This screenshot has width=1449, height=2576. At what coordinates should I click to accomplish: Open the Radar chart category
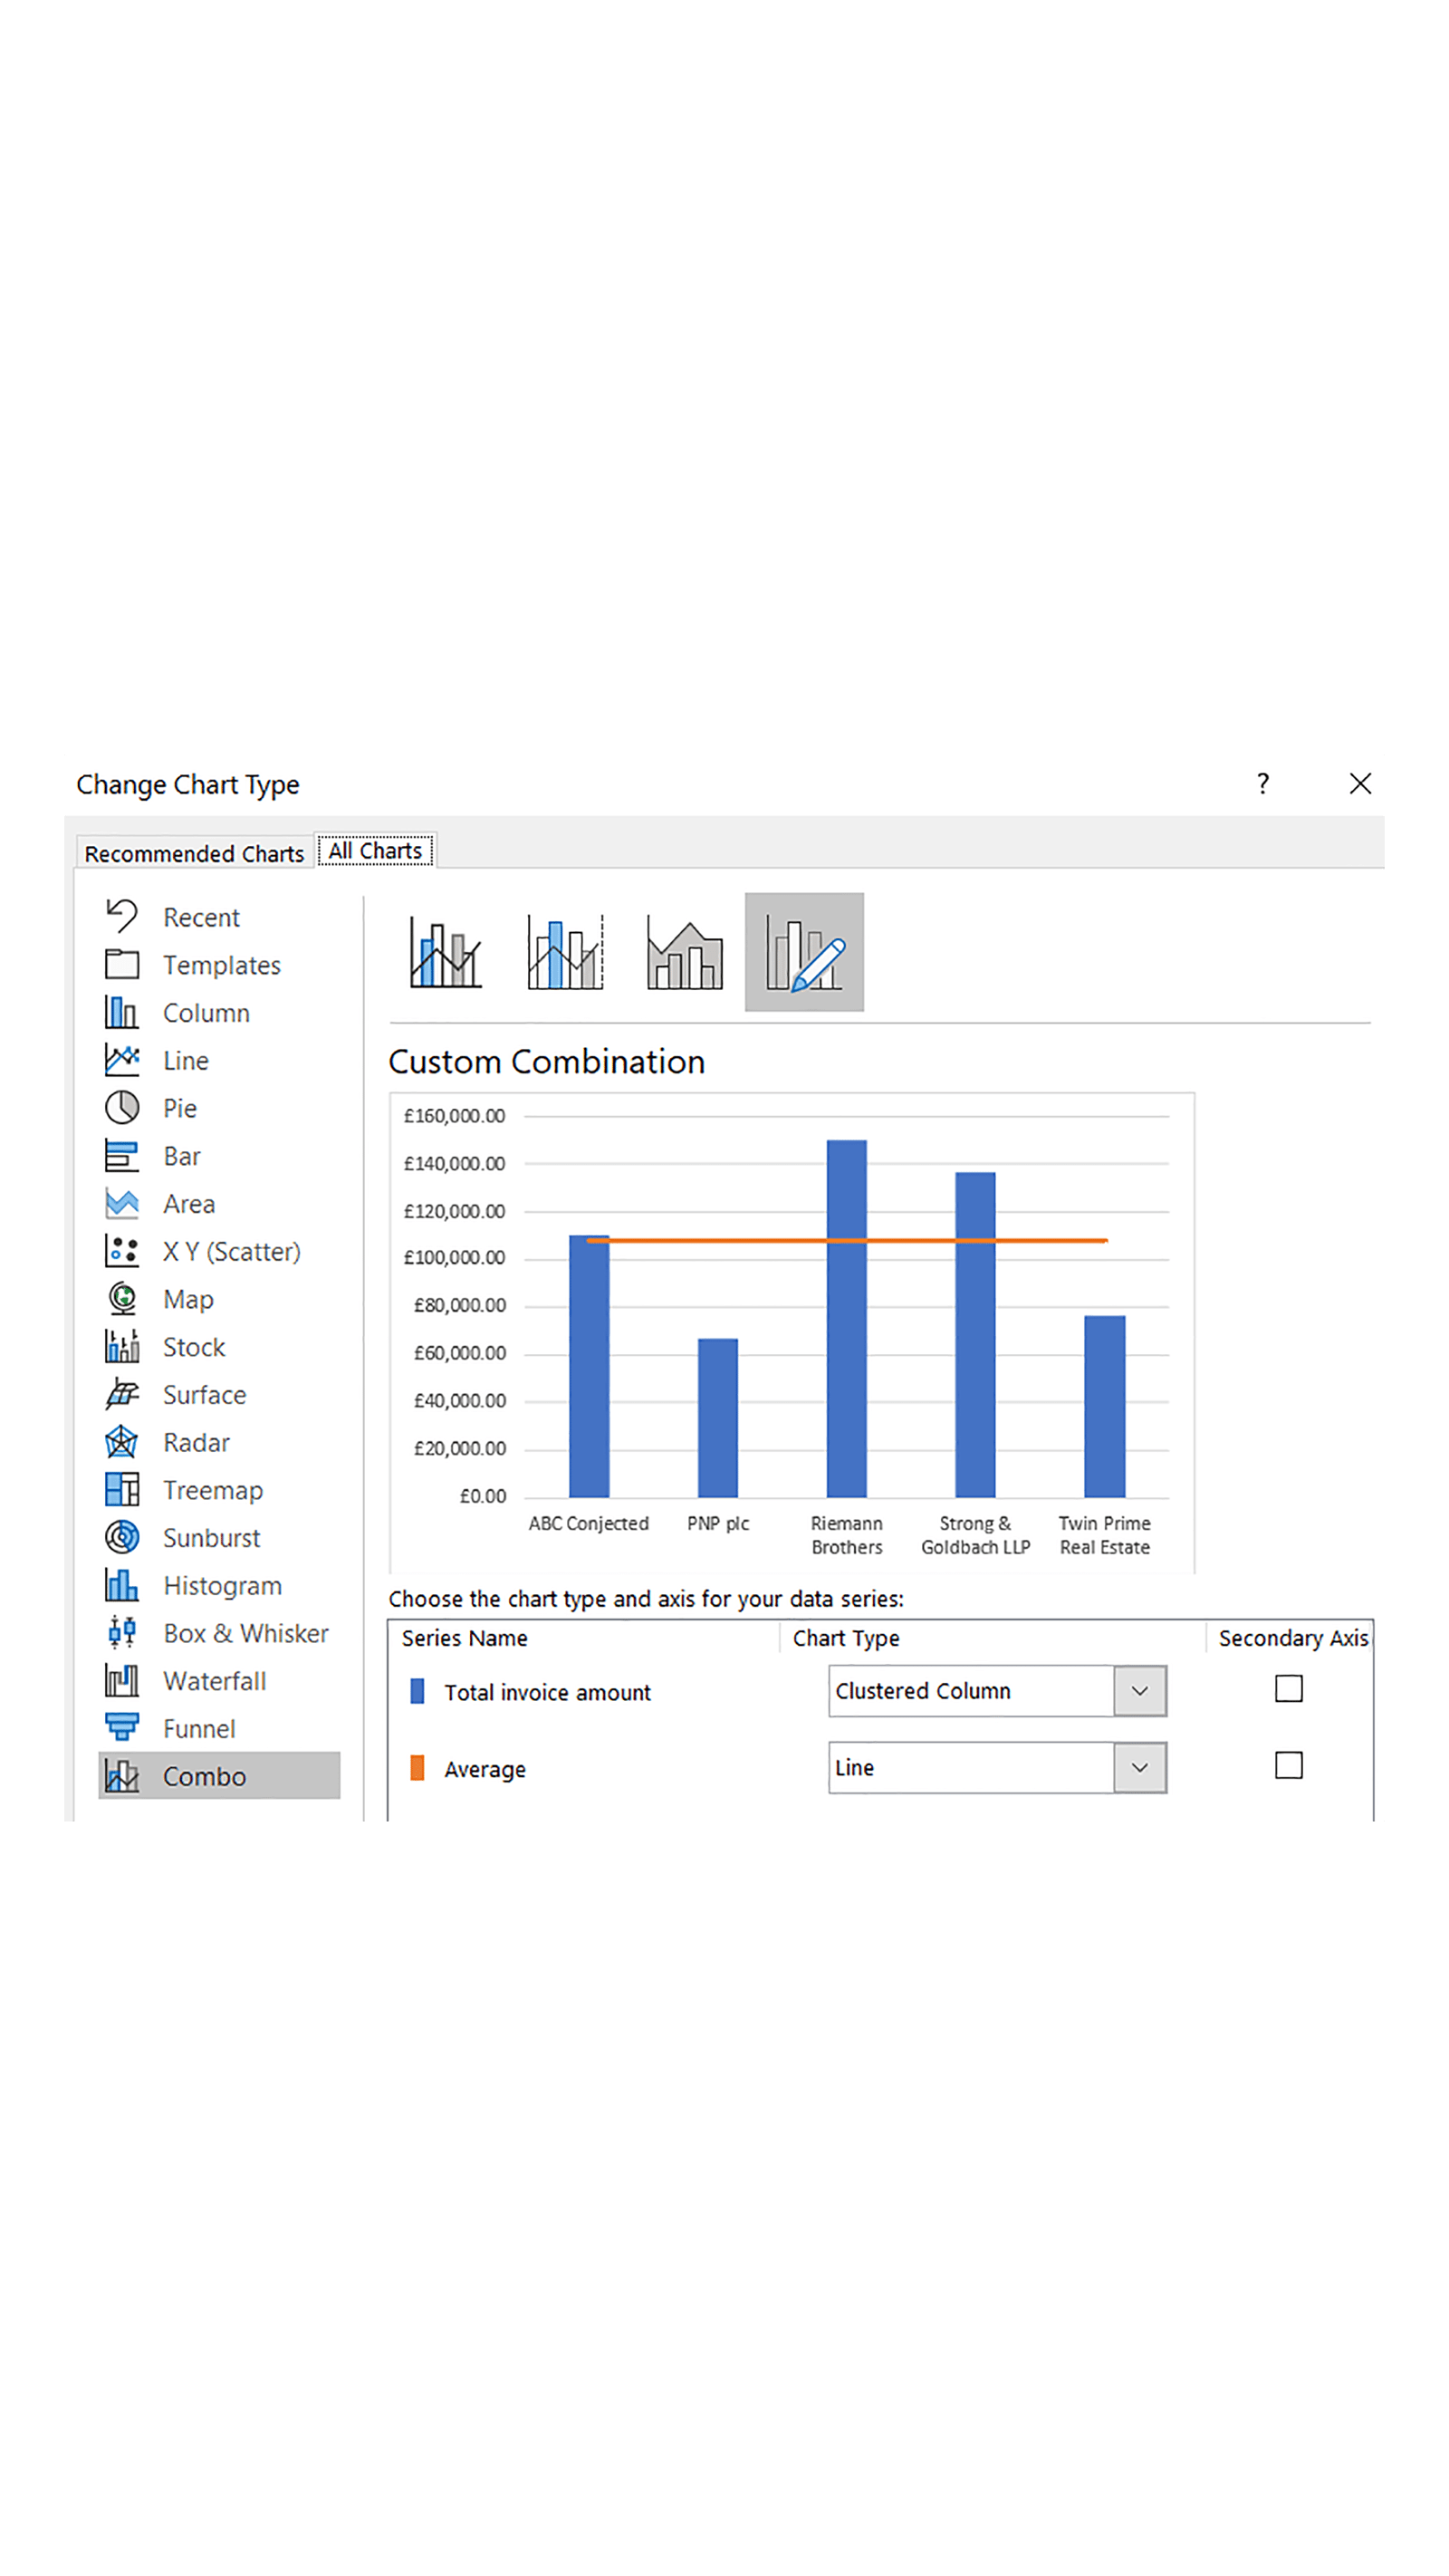click(196, 1442)
